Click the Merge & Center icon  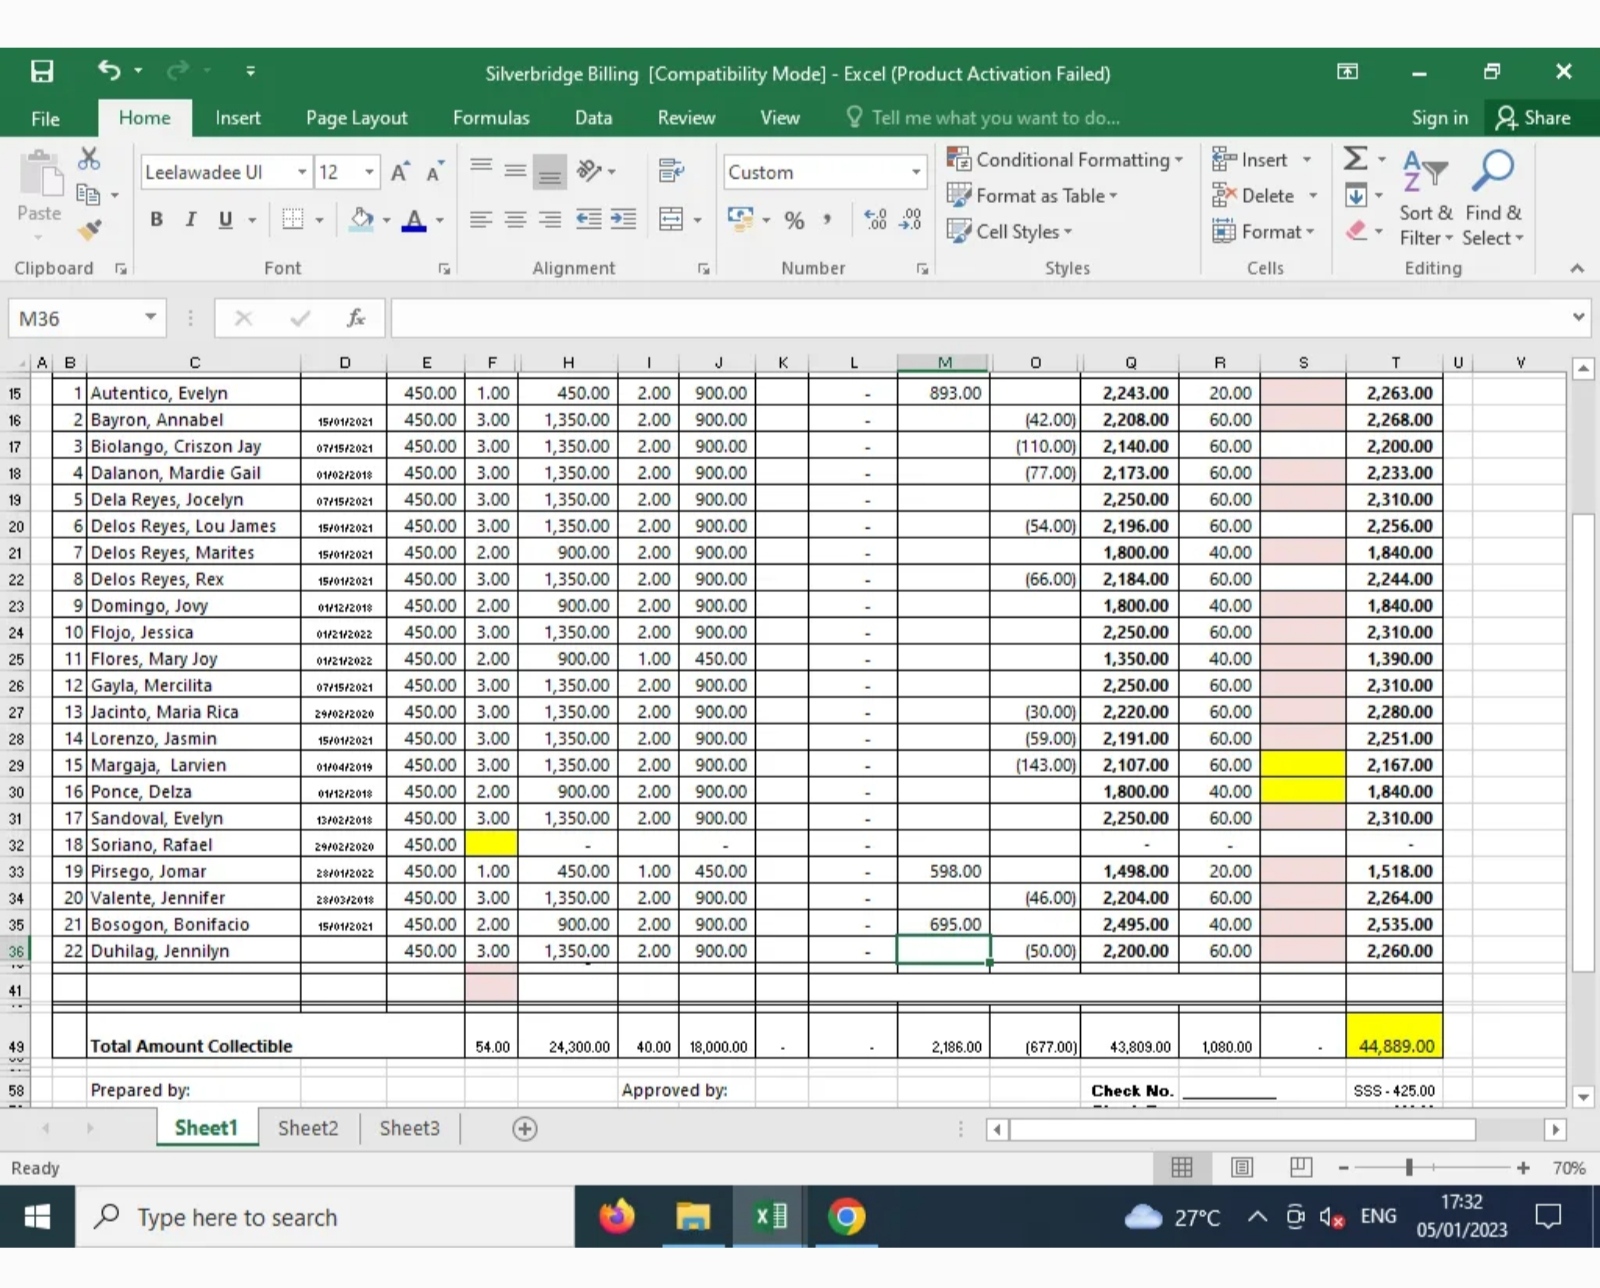672,219
